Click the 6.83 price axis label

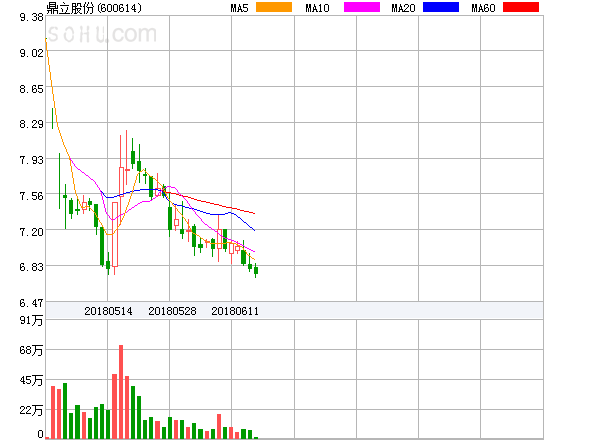point(31,267)
